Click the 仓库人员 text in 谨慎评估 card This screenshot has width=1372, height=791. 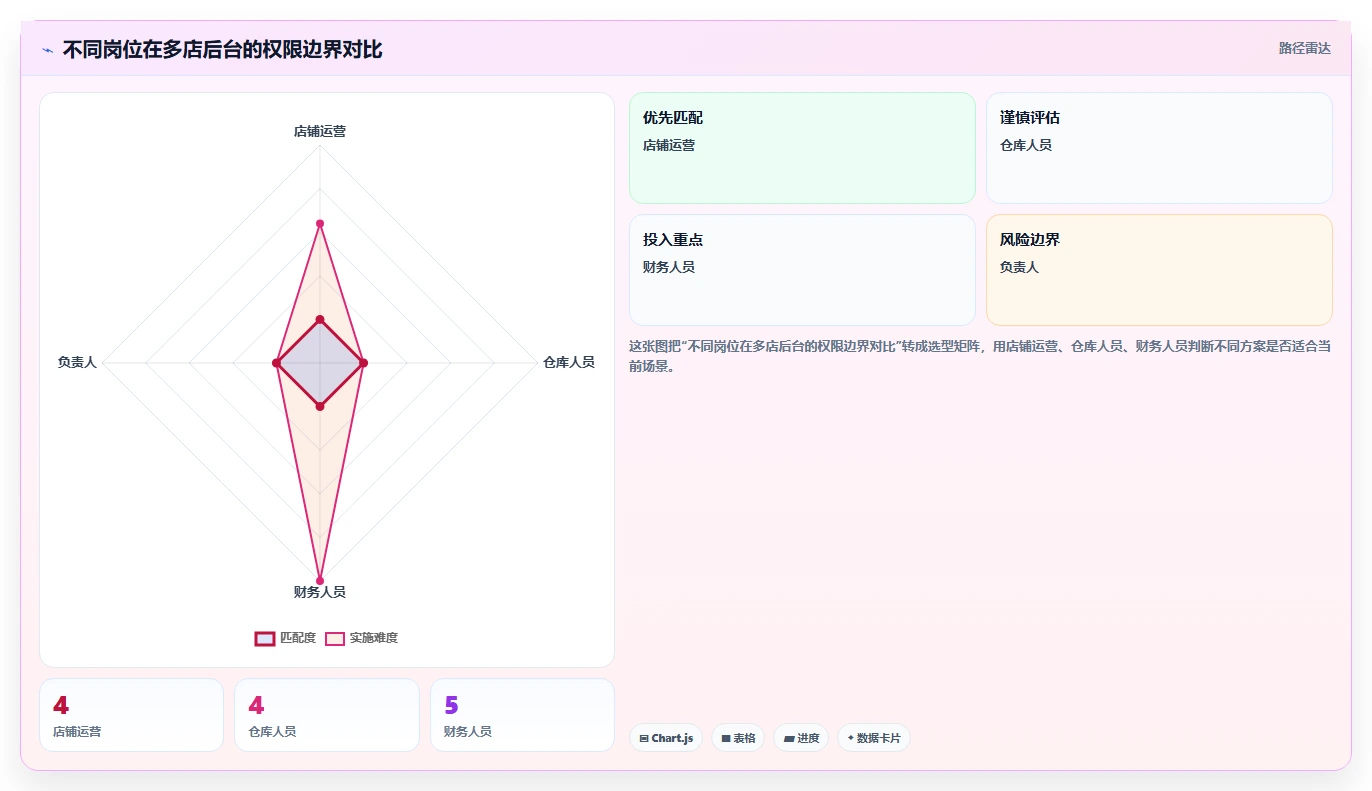pos(1026,145)
